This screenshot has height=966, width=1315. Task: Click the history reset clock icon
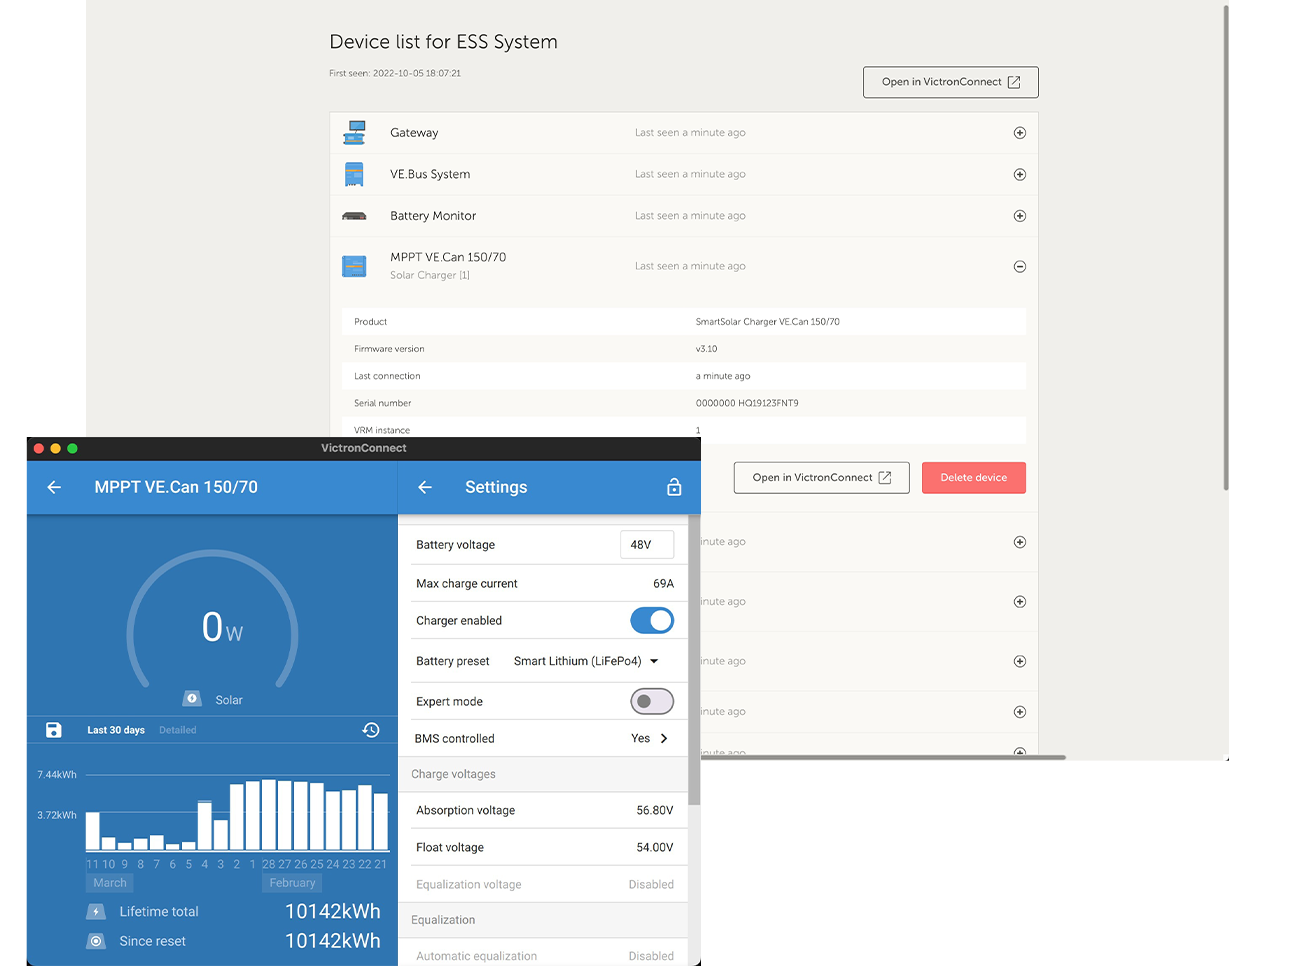[371, 730]
